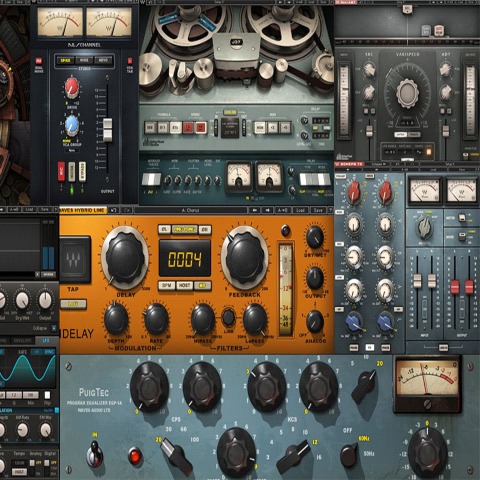Click the PuigTec gain knob at right

pyautogui.click(x=428, y=453)
